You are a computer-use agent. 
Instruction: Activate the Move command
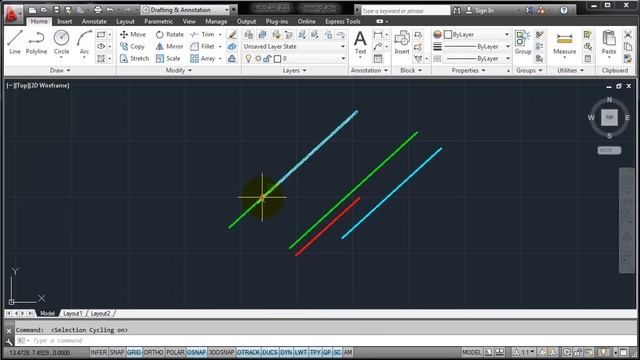[133, 35]
